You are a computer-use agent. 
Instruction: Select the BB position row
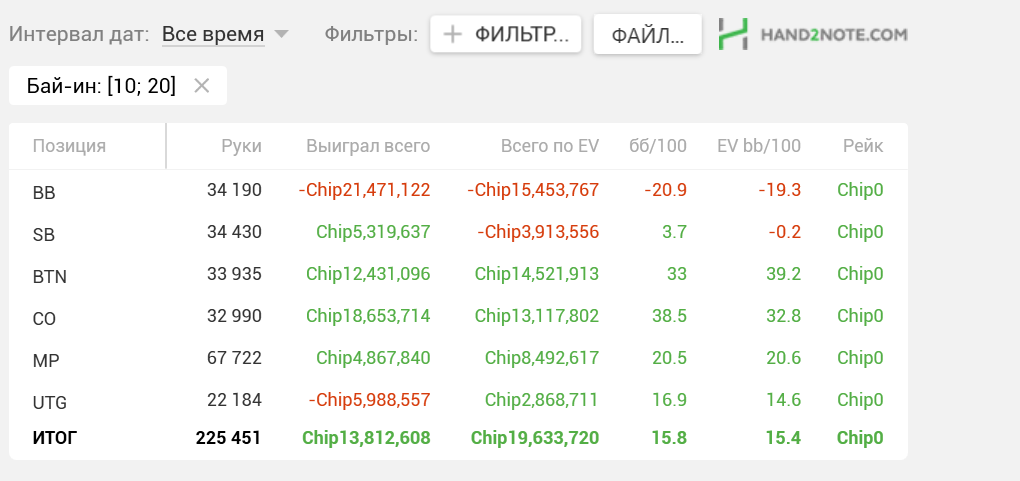(458, 191)
